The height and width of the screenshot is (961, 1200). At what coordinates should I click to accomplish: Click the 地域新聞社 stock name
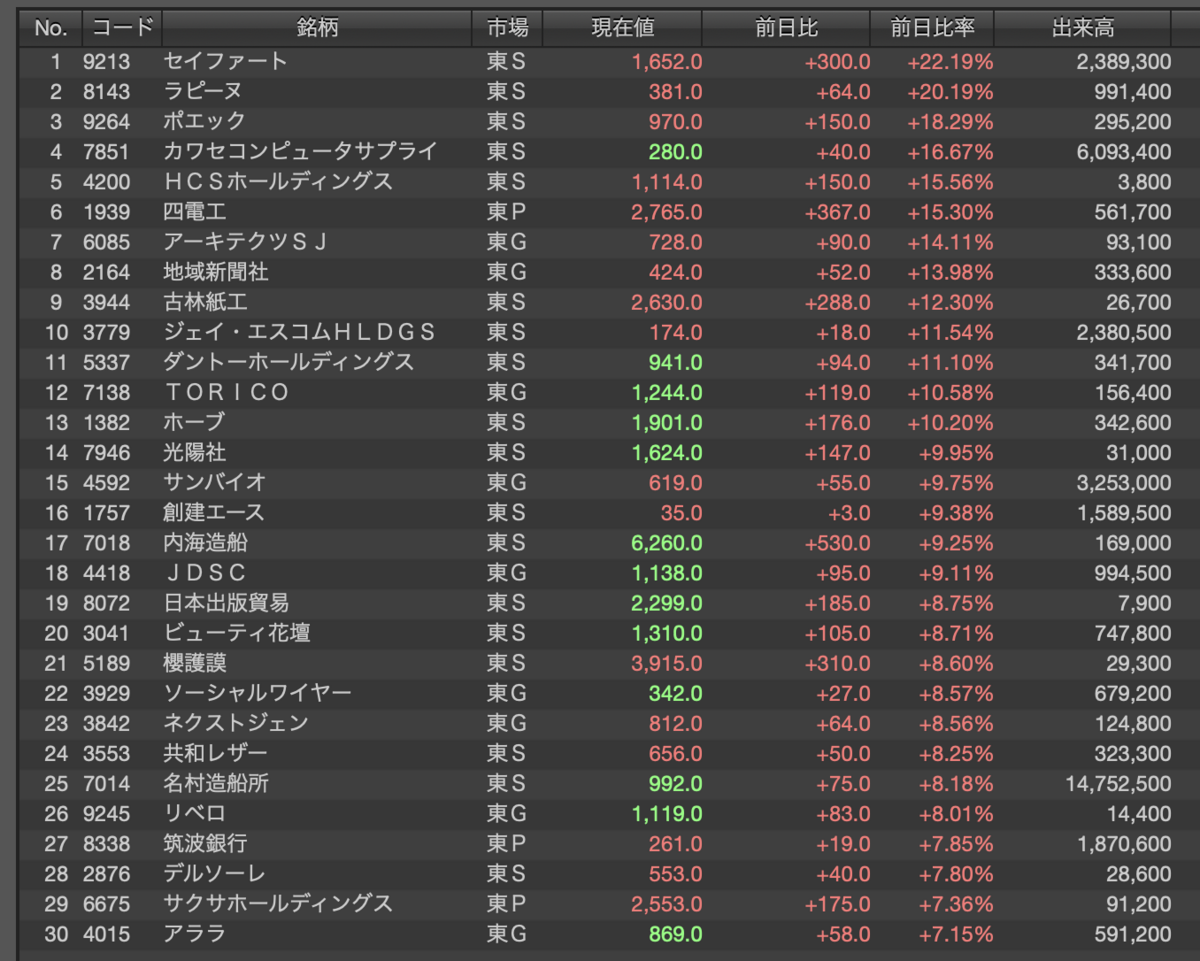click(216, 272)
